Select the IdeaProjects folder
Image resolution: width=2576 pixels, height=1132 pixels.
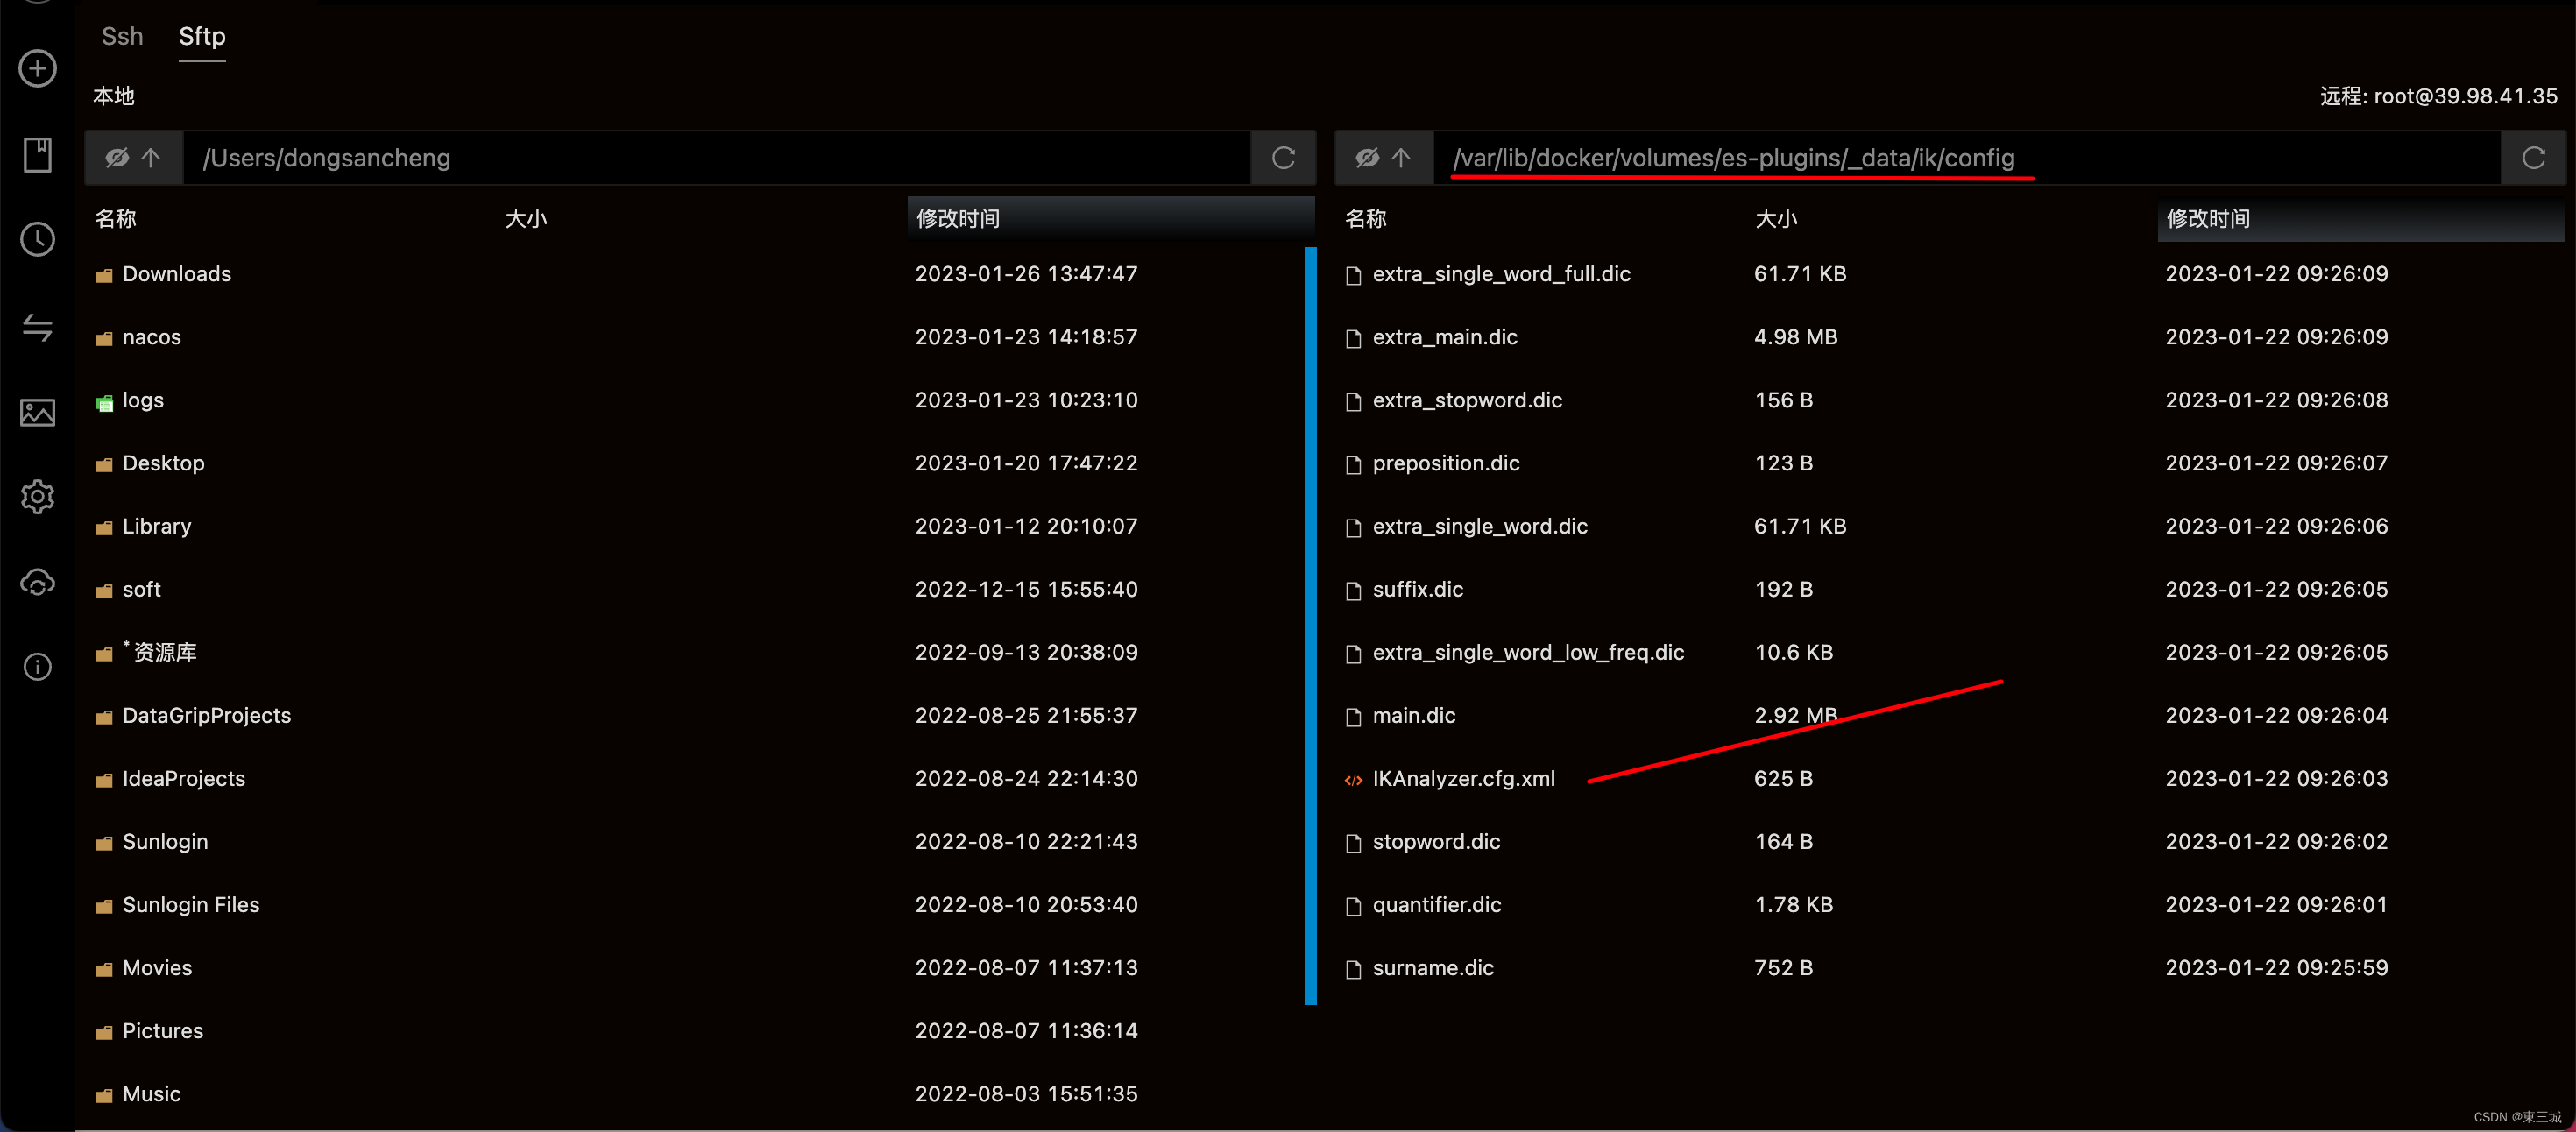click(183, 778)
